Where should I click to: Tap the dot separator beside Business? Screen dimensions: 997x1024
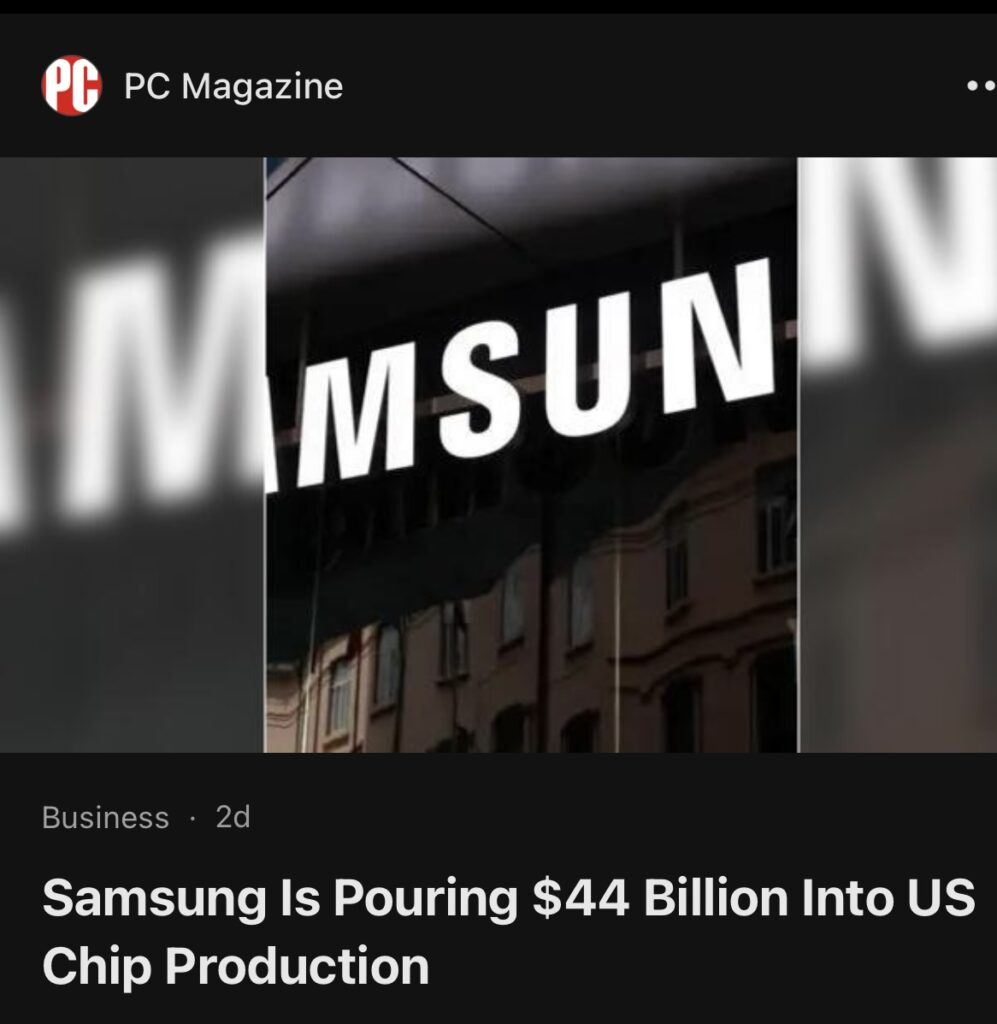click(192, 818)
